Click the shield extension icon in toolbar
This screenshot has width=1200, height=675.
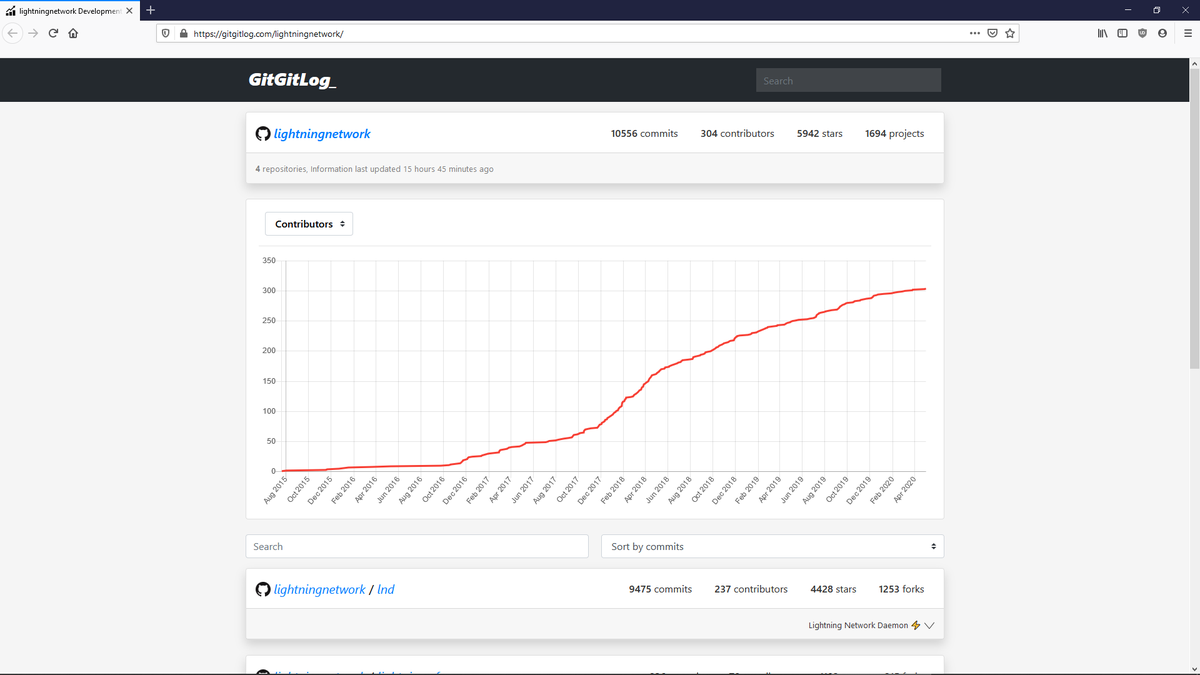(1142, 33)
